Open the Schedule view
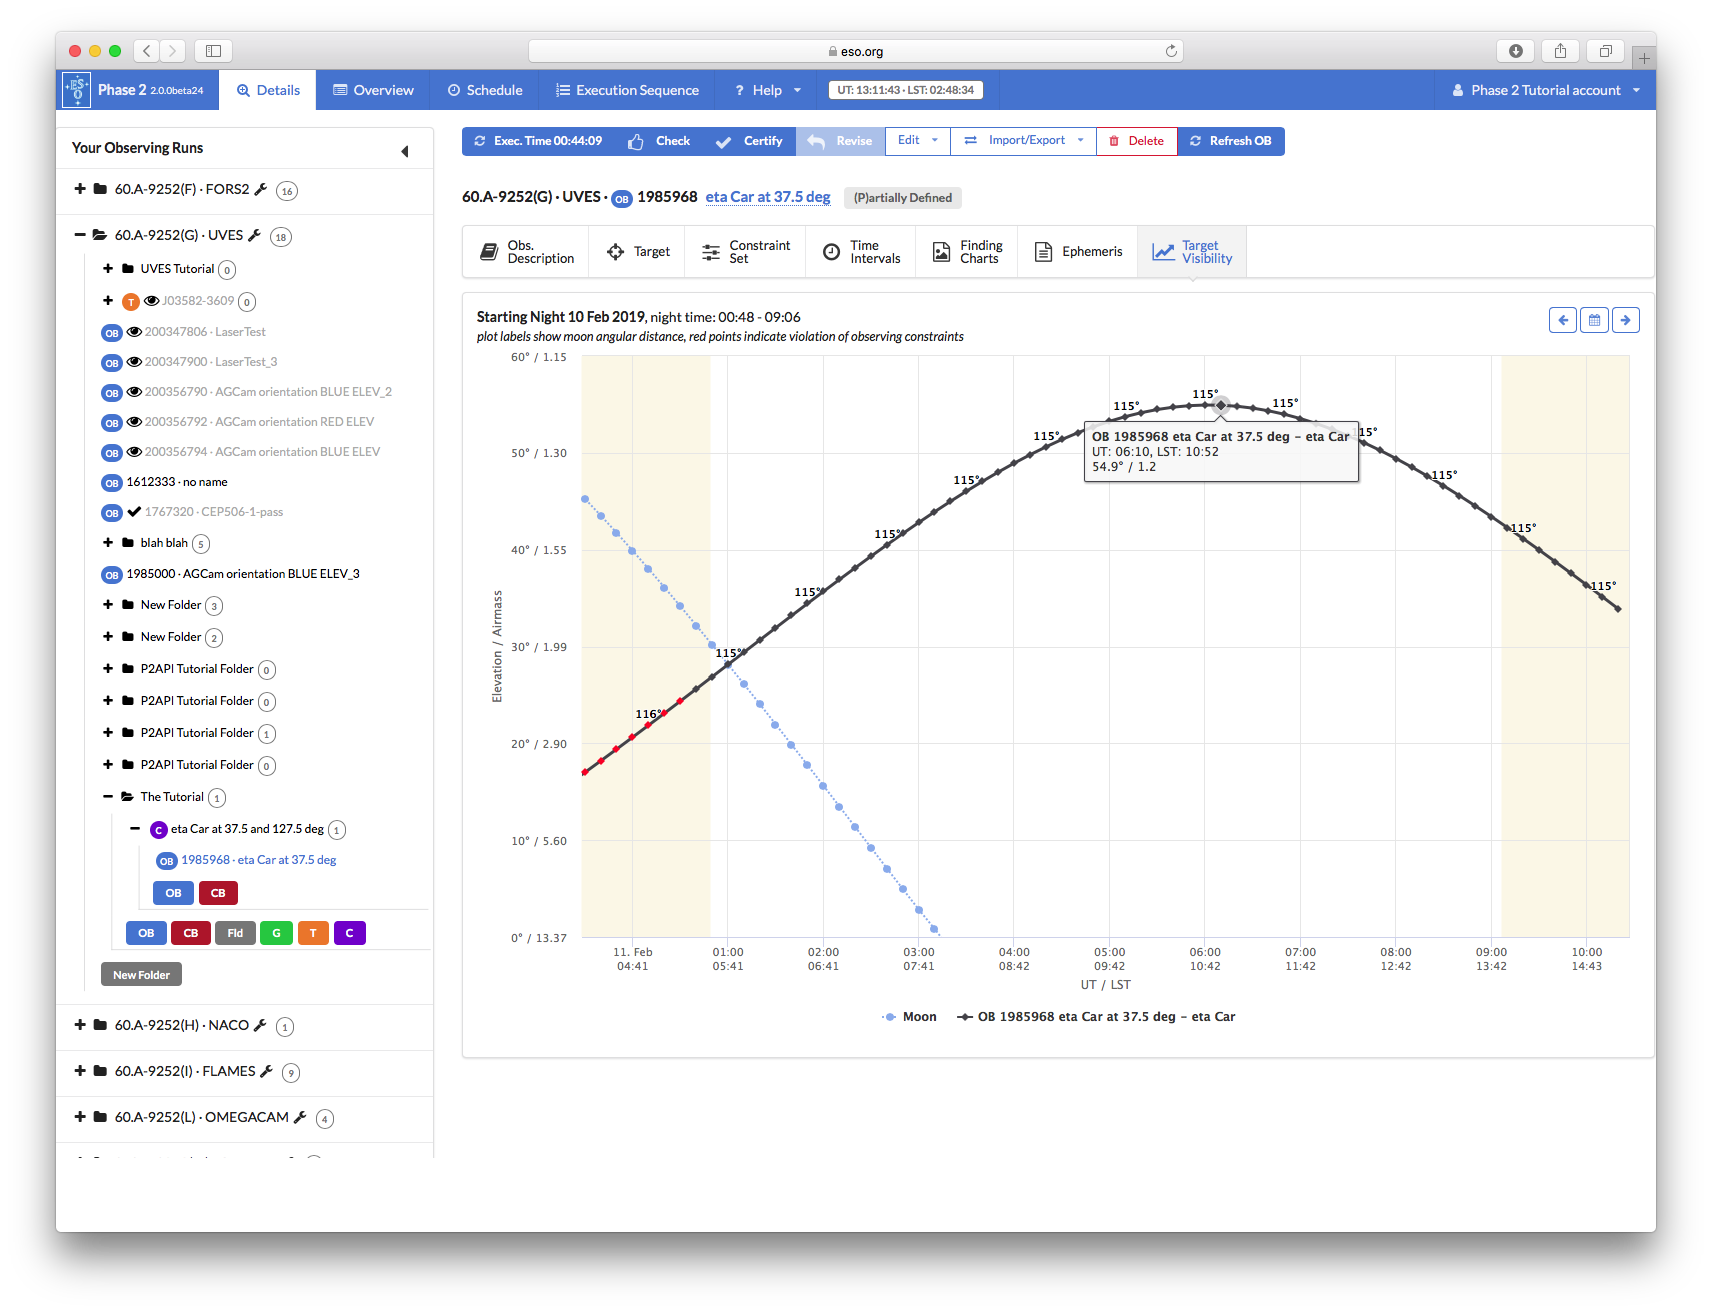 [x=485, y=90]
